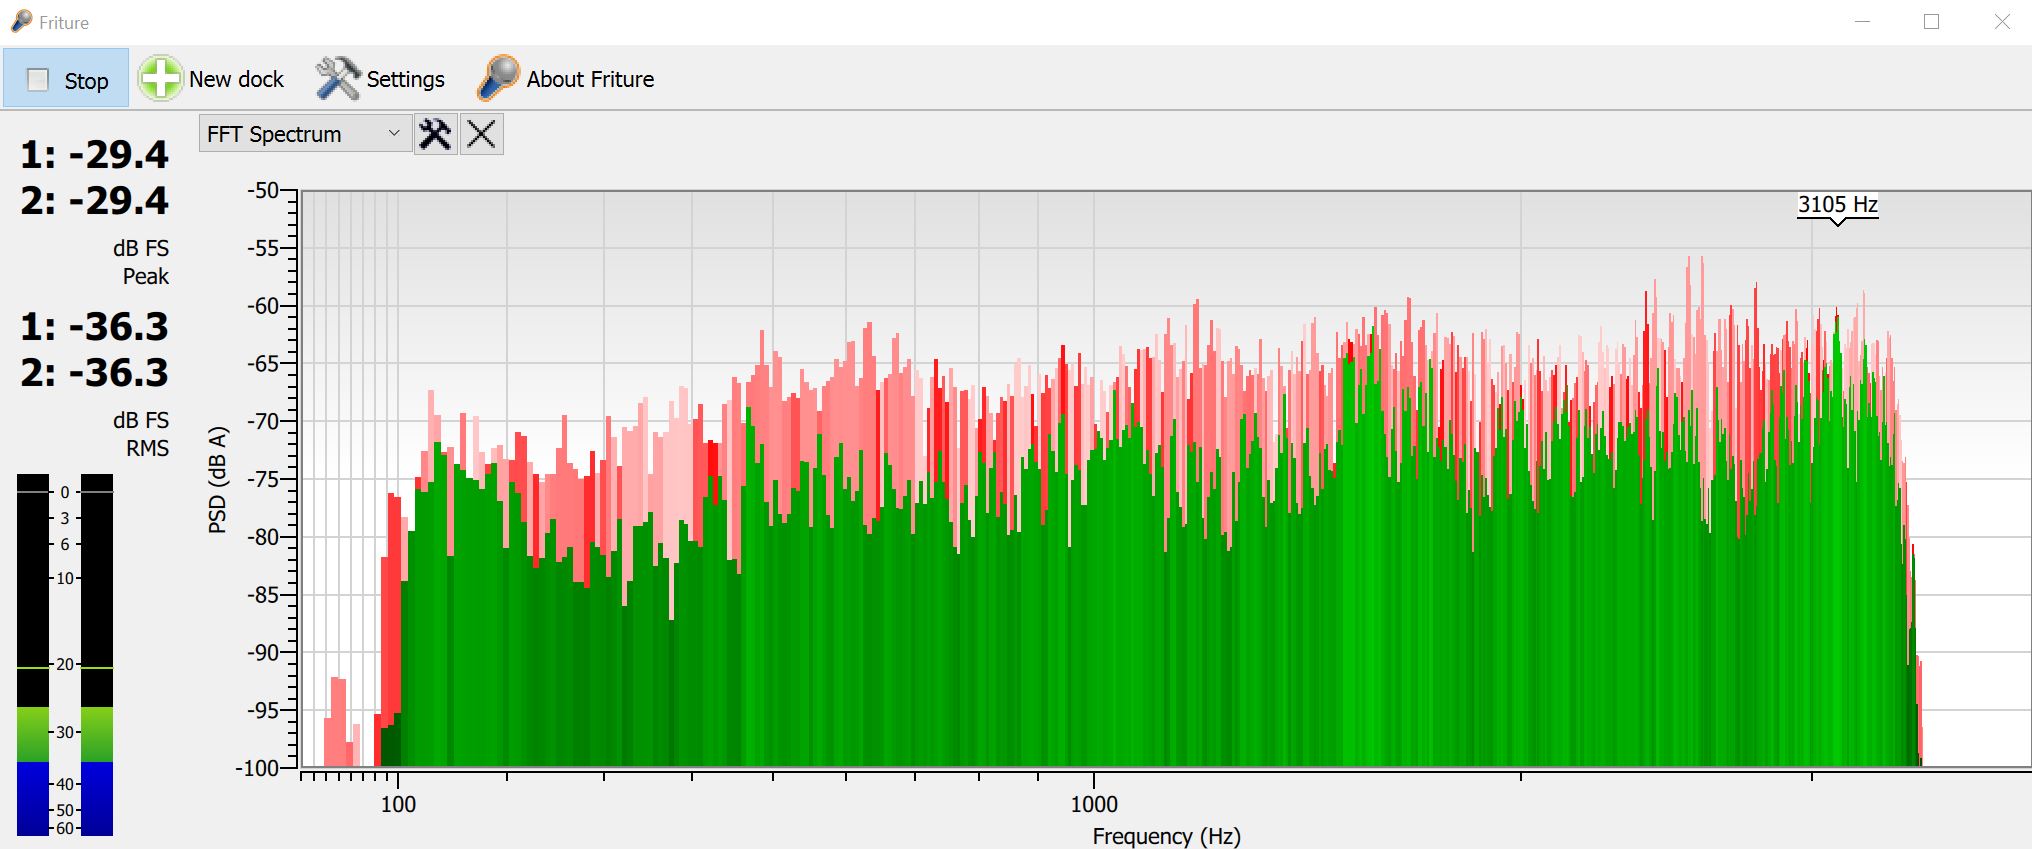
Task: Click the Stop button to pause capture
Action: 67,80
